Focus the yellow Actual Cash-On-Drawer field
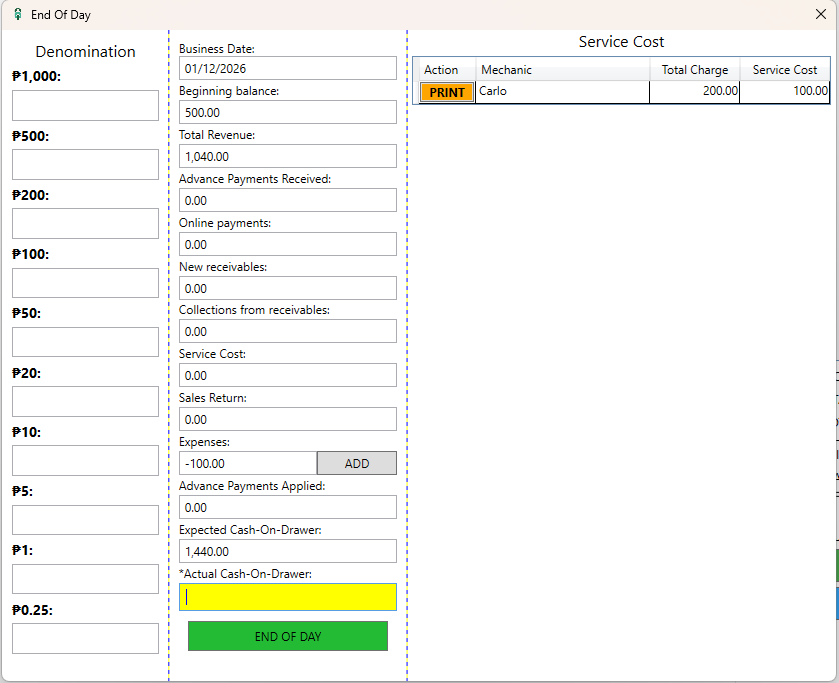839x683 pixels. click(x=288, y=597)
